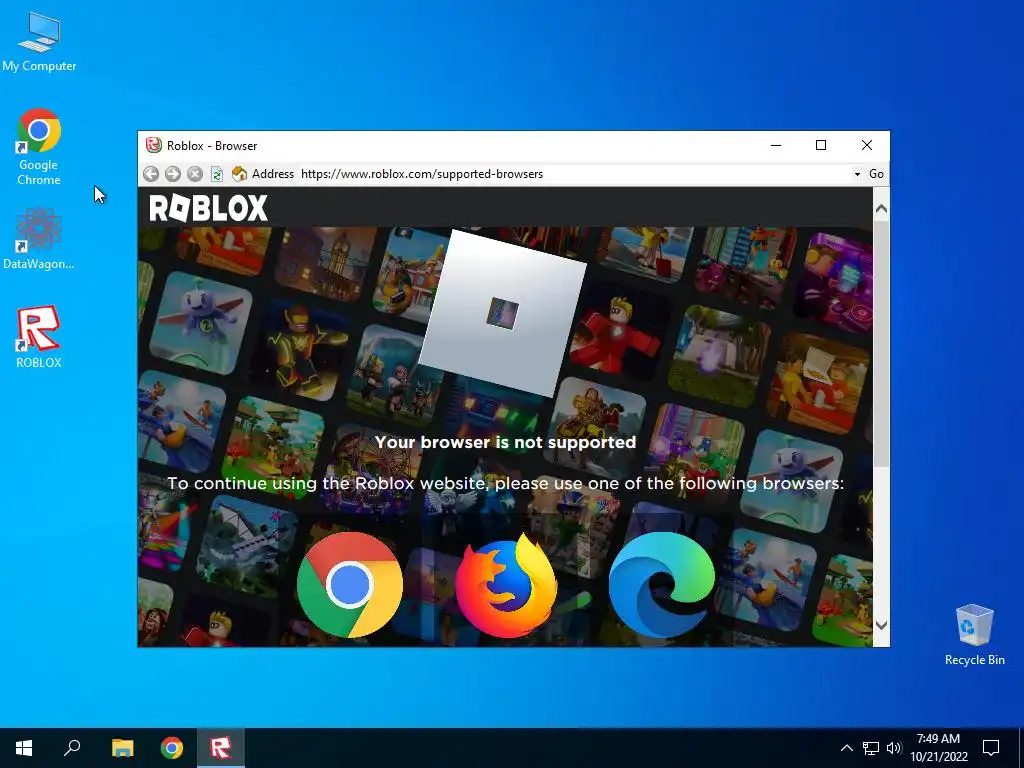This screenshot has width=1024, height=768.
Task: Stop page loading with the X icon
Action: click(195, 174)
